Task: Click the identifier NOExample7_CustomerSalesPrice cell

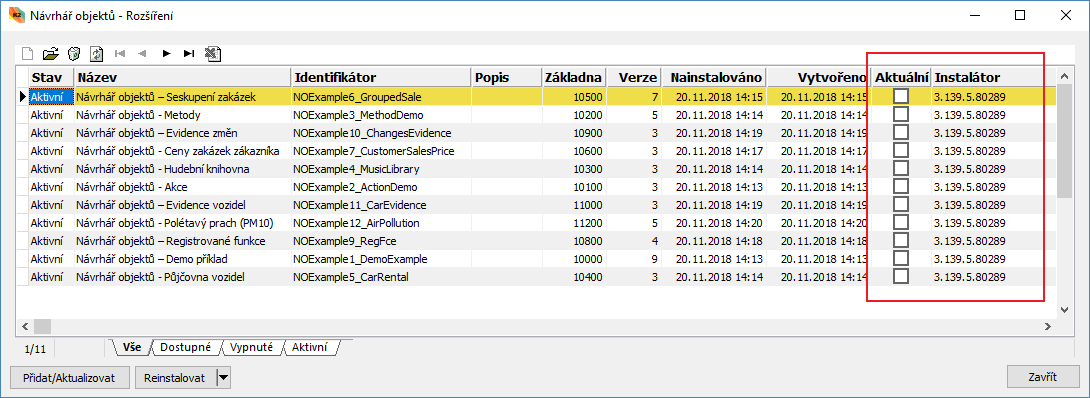Action: (381, 151)
